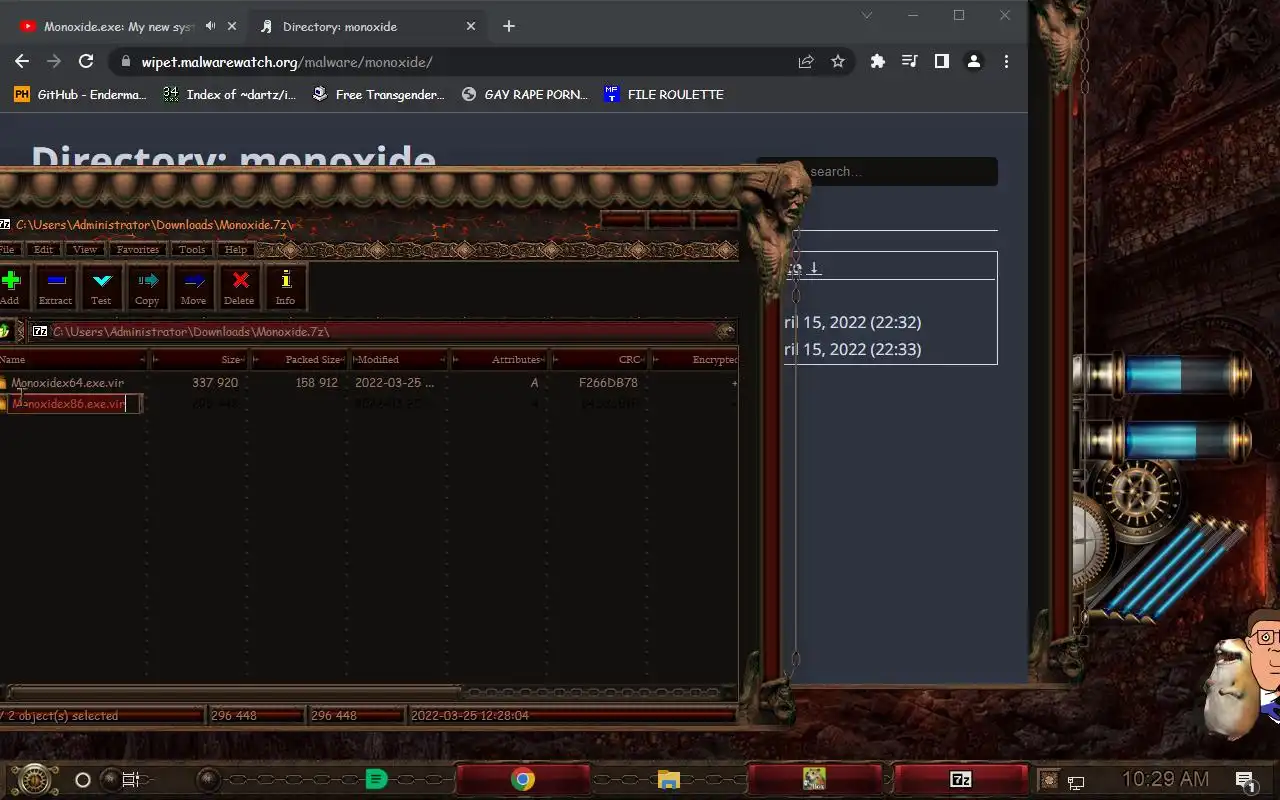
Task: Sort by the Name column header
Action: [x=72, y=359]
